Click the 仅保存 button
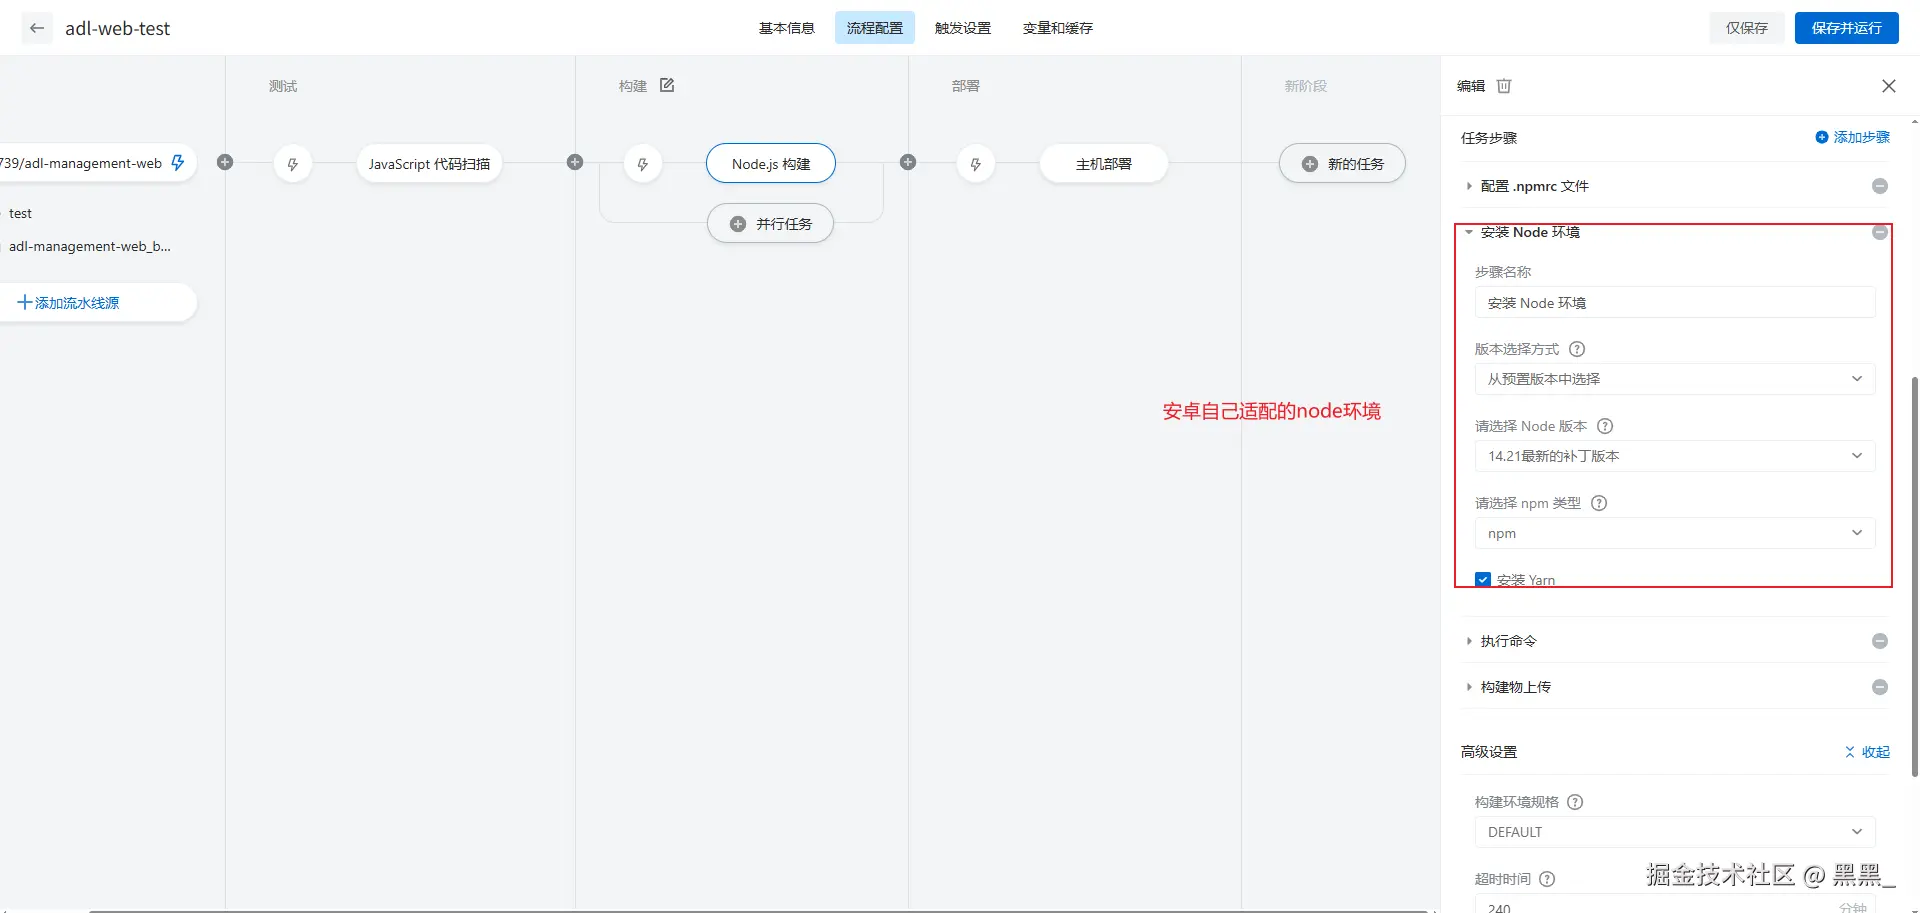This screenshot has height=913, width=1920. pyautogui.click(x=1747, y=28)
